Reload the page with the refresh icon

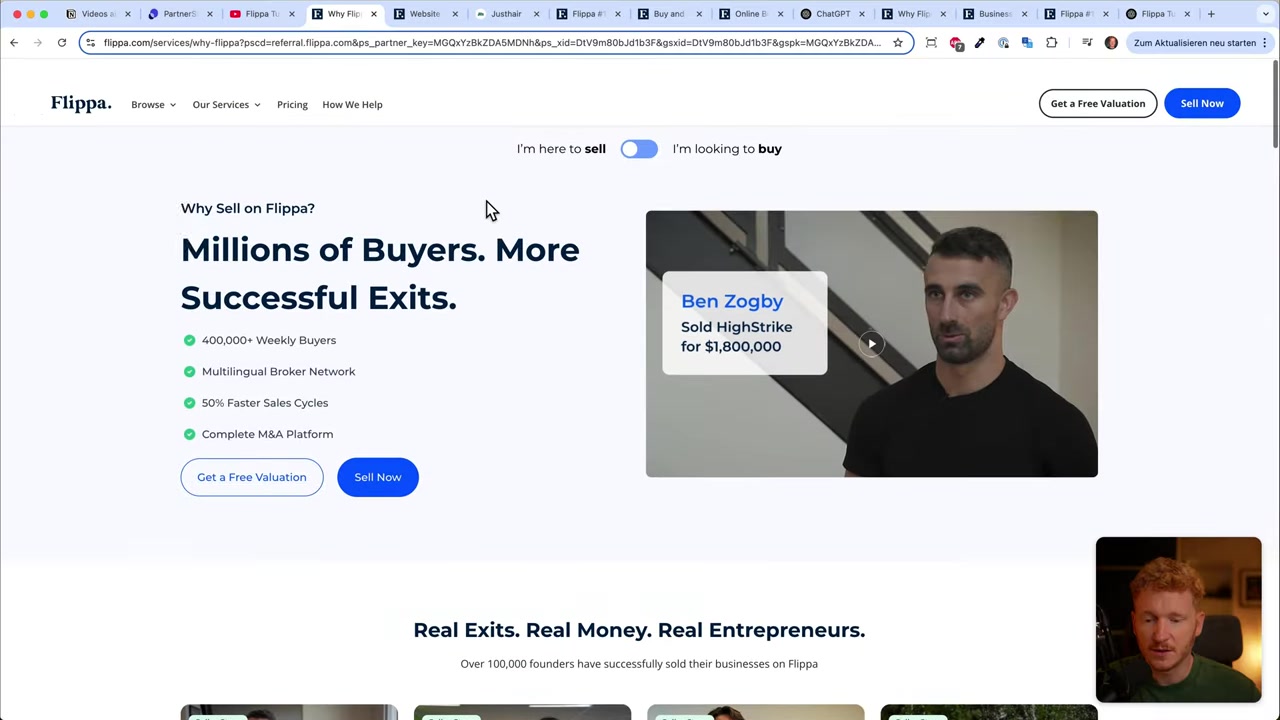point(62,43)
